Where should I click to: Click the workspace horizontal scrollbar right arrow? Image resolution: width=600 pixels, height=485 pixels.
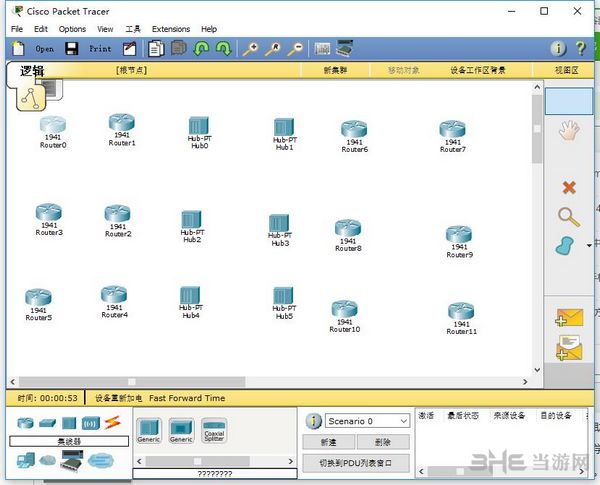(525, 382)
